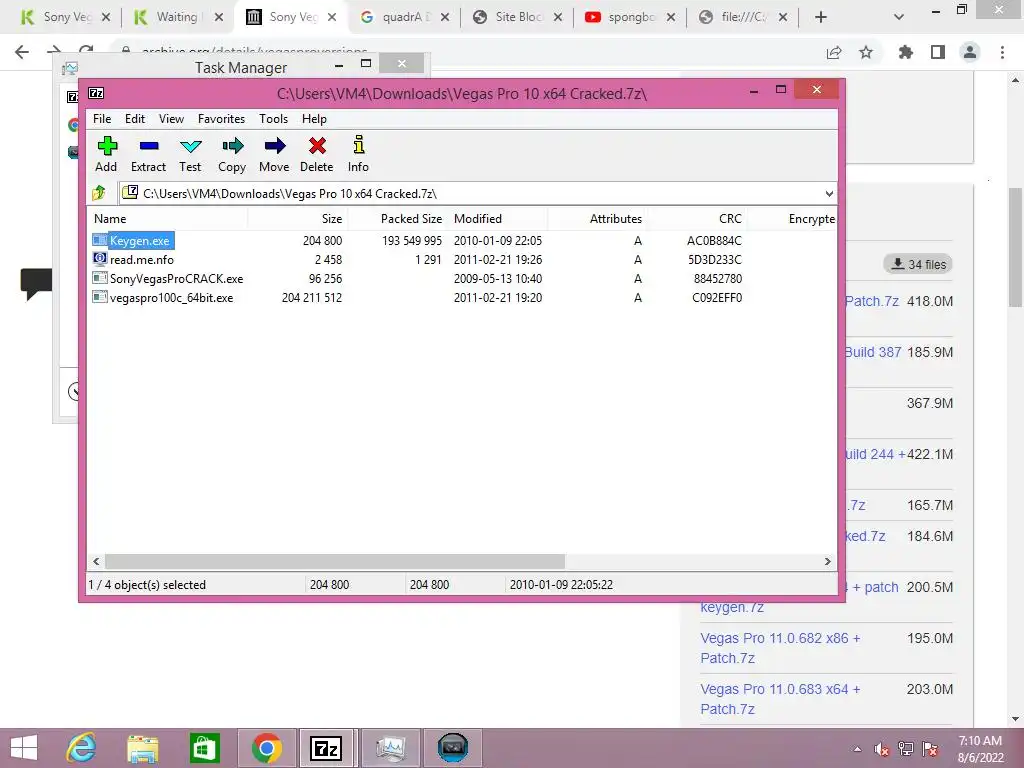Screen dimensions: 1024x768
Task: Click the Keygen.exe file icon
Action: point(99,240)
